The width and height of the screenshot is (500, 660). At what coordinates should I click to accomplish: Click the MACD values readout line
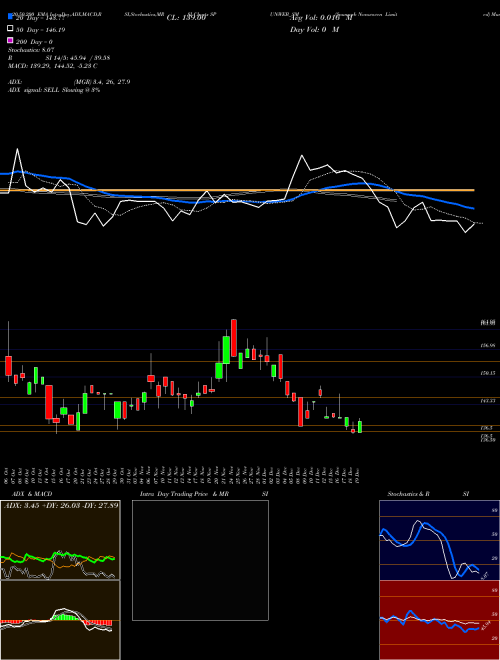coord(53,66)
